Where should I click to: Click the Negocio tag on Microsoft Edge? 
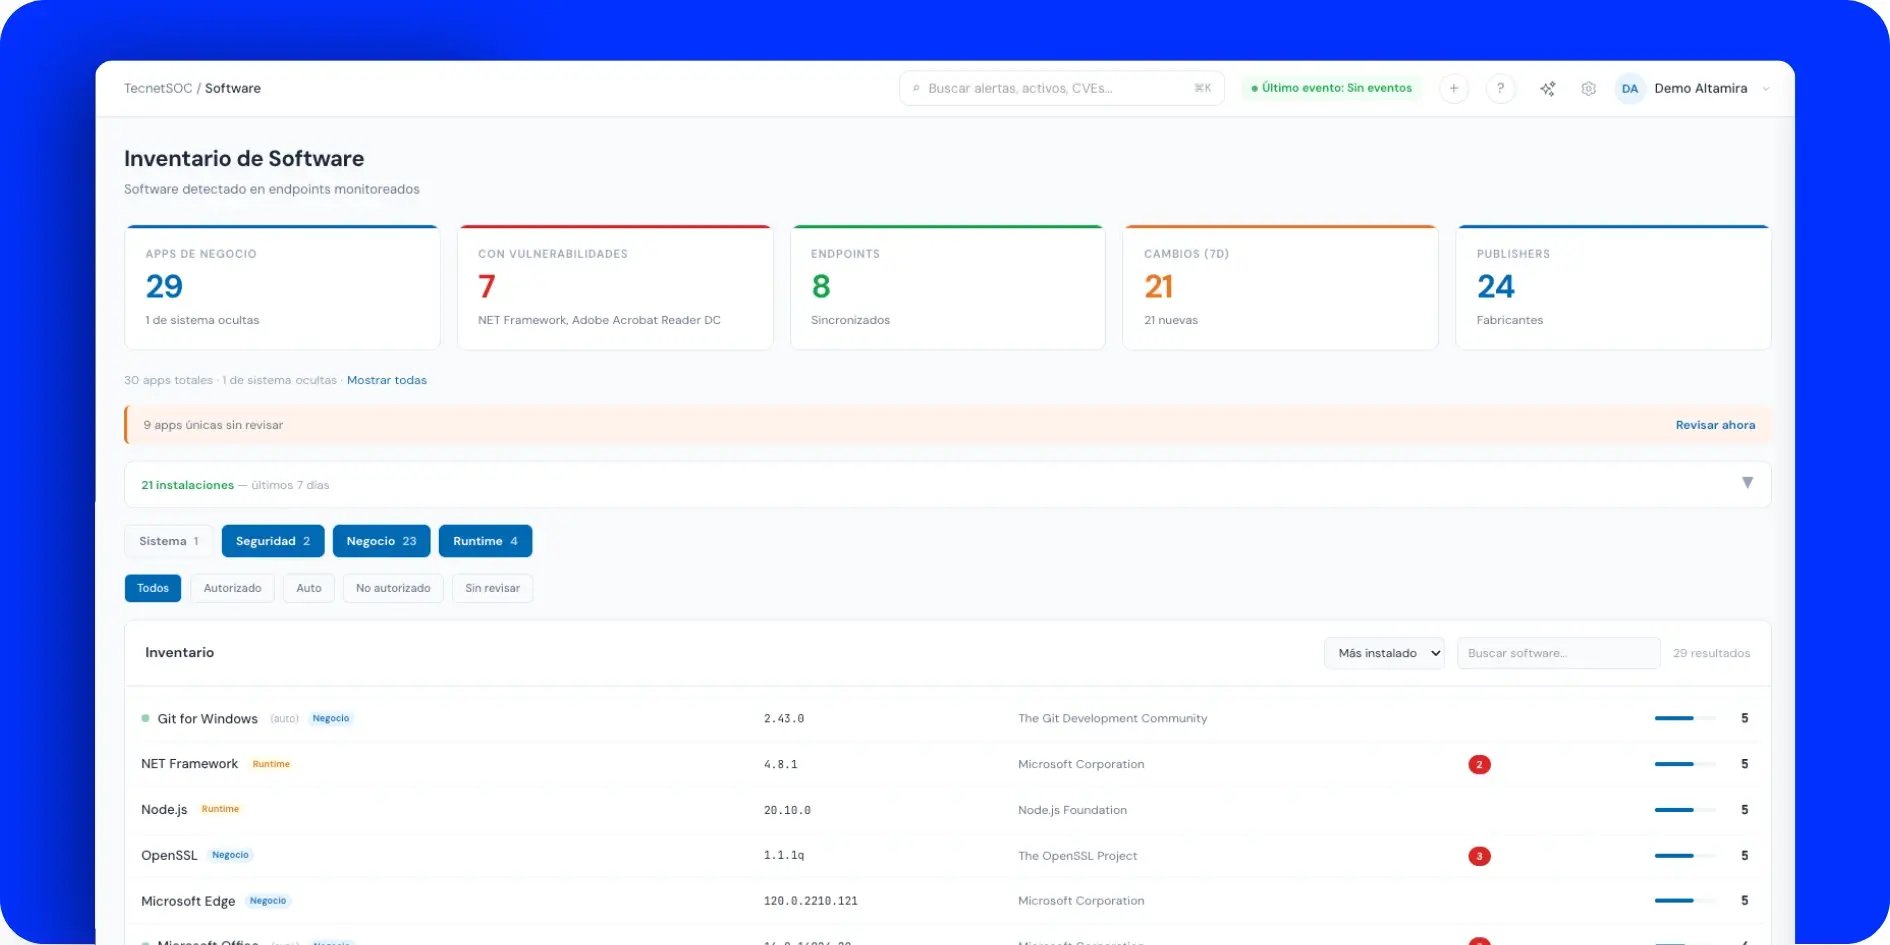(x=268, y=901)
